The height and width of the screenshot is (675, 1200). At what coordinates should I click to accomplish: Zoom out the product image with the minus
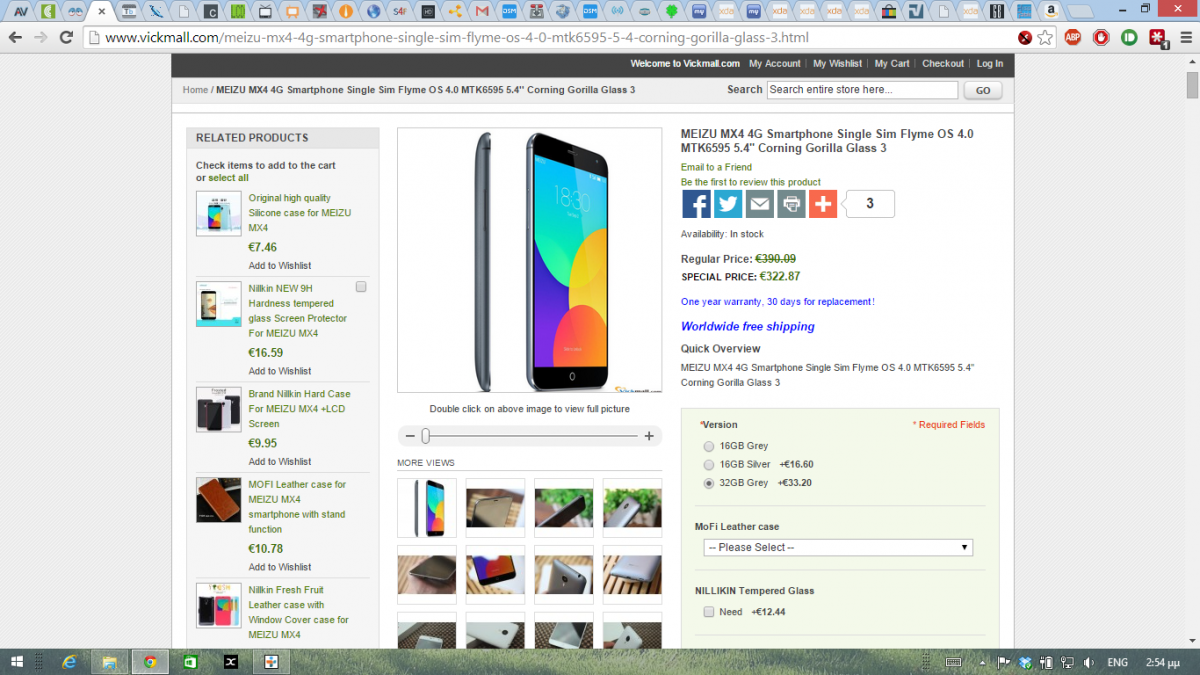pos(410,436)
